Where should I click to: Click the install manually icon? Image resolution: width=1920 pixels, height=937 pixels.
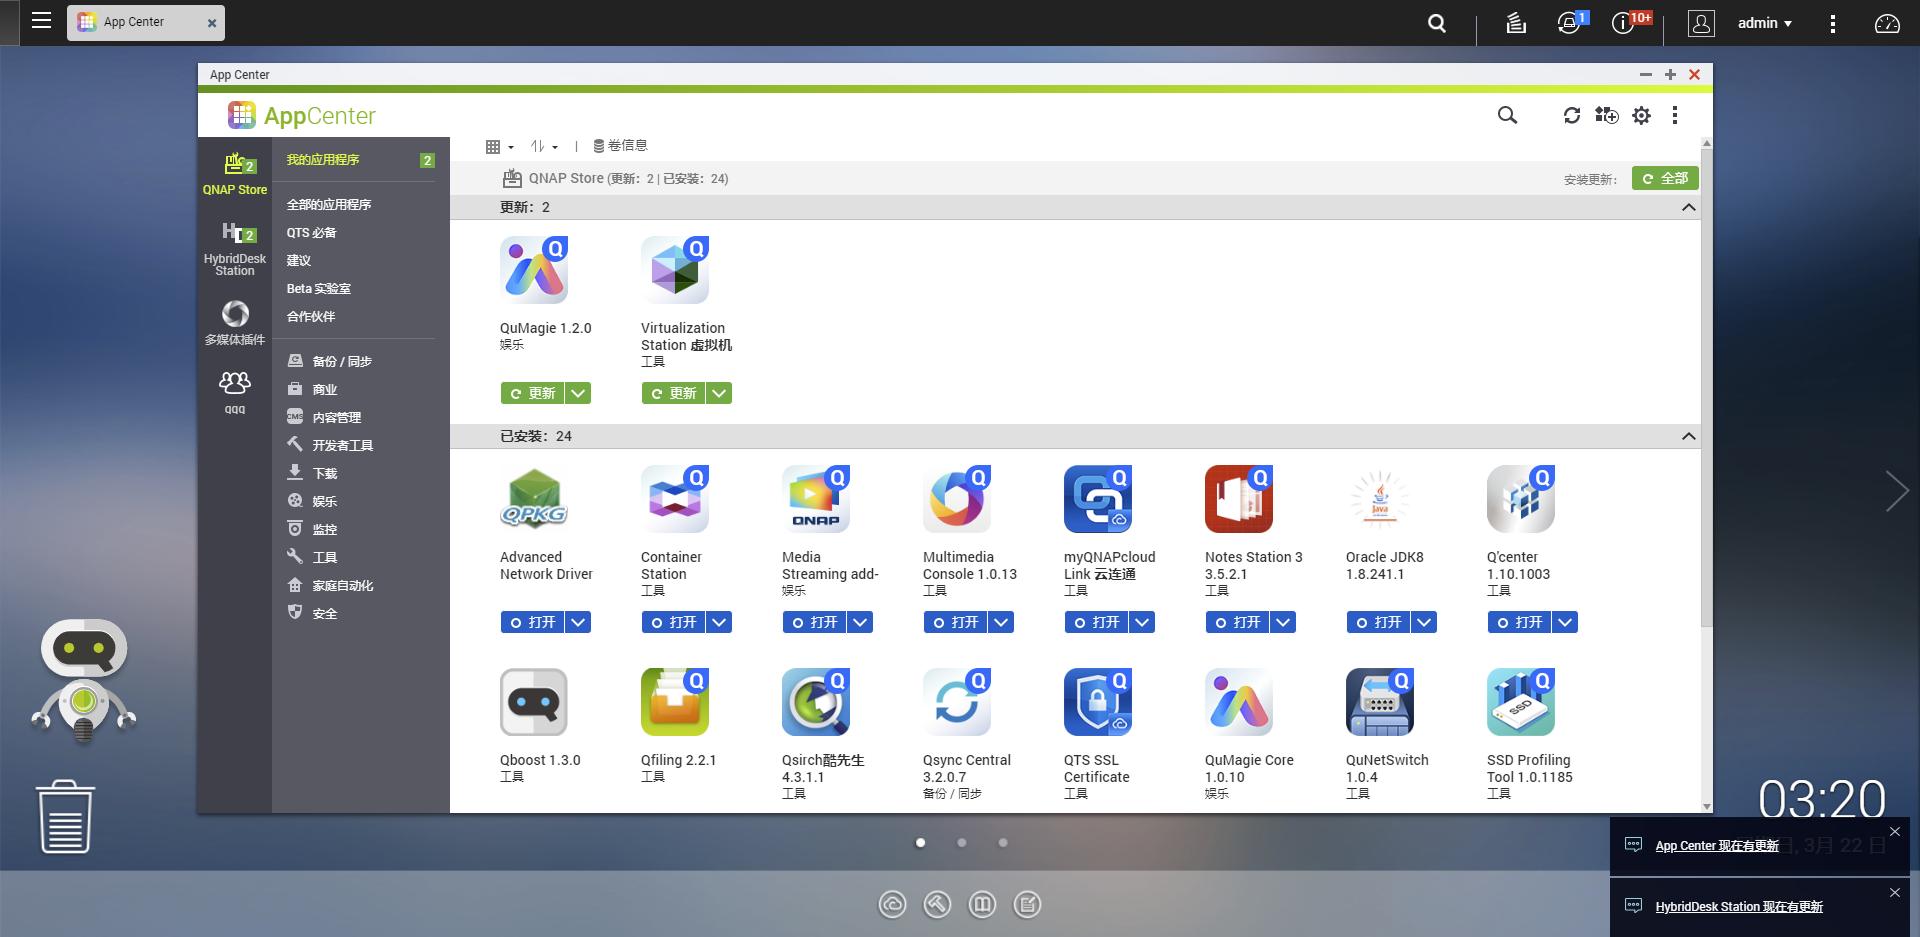(x=1606, y=115)
